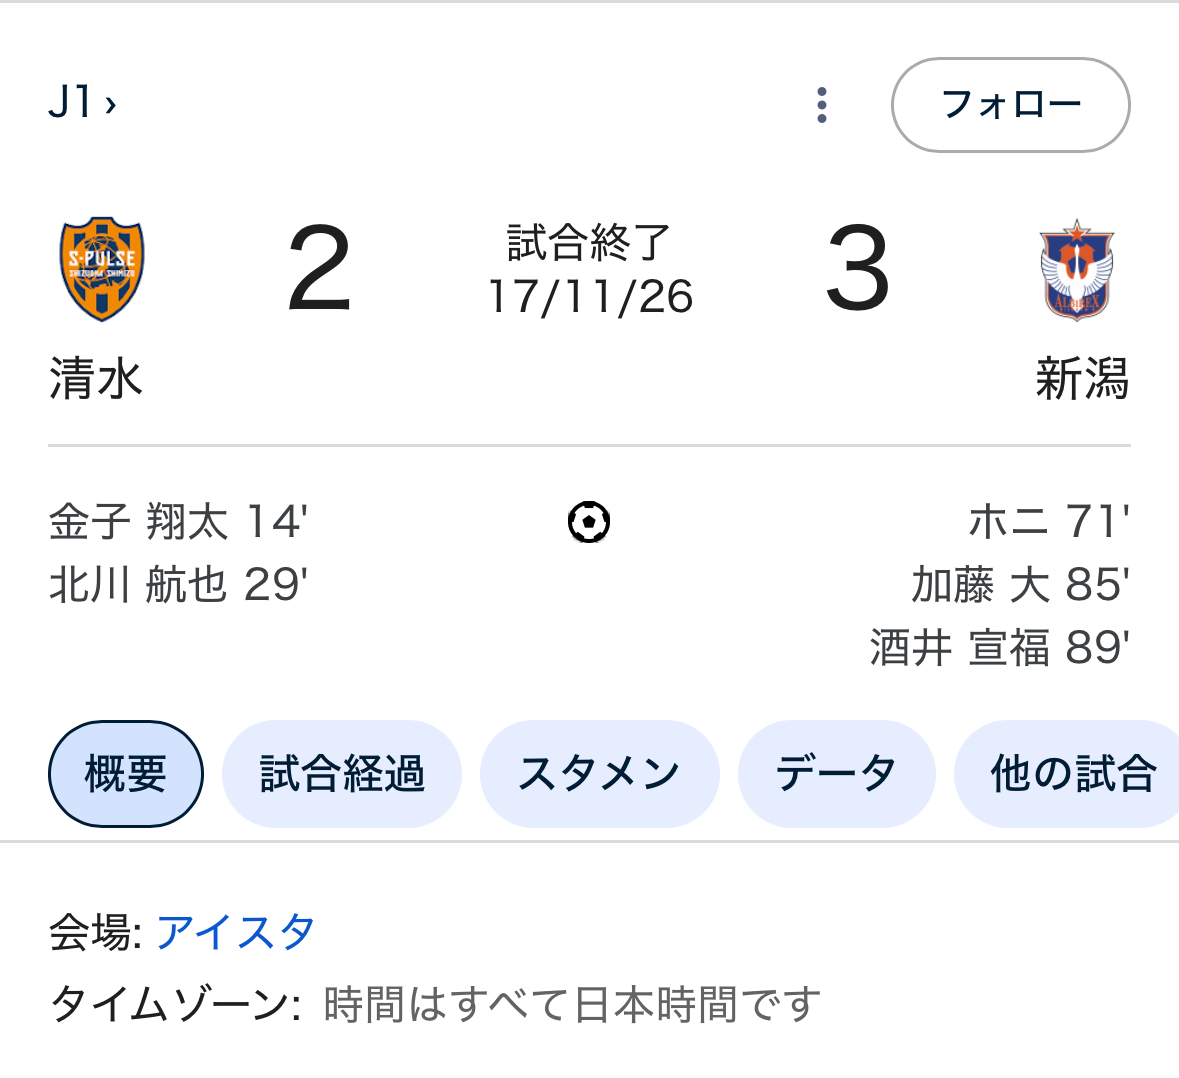Click the Albirex Niigata team crest
Screen dimensions: 1179x1078
pyautogui.click(x=1077, y=270)
